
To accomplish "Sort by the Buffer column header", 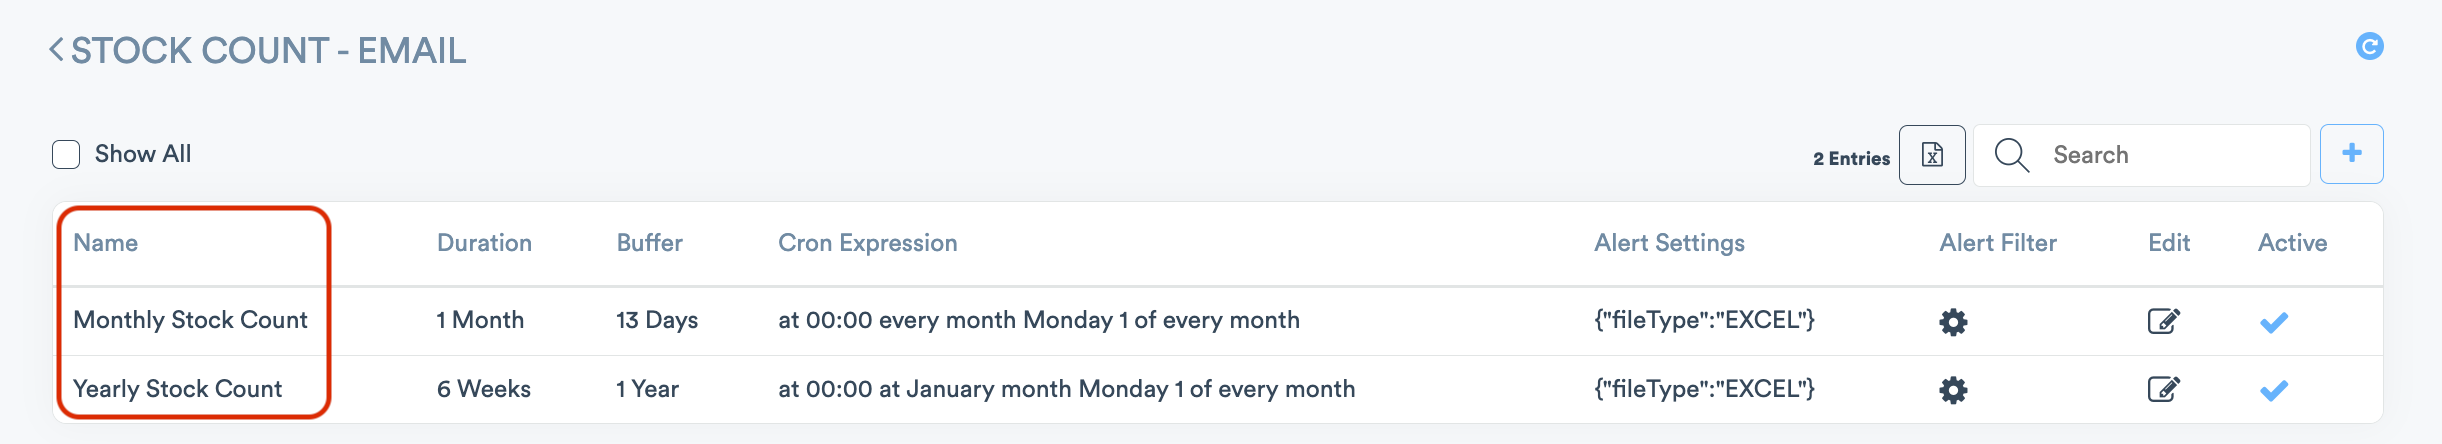I will [x=649, y=243].
